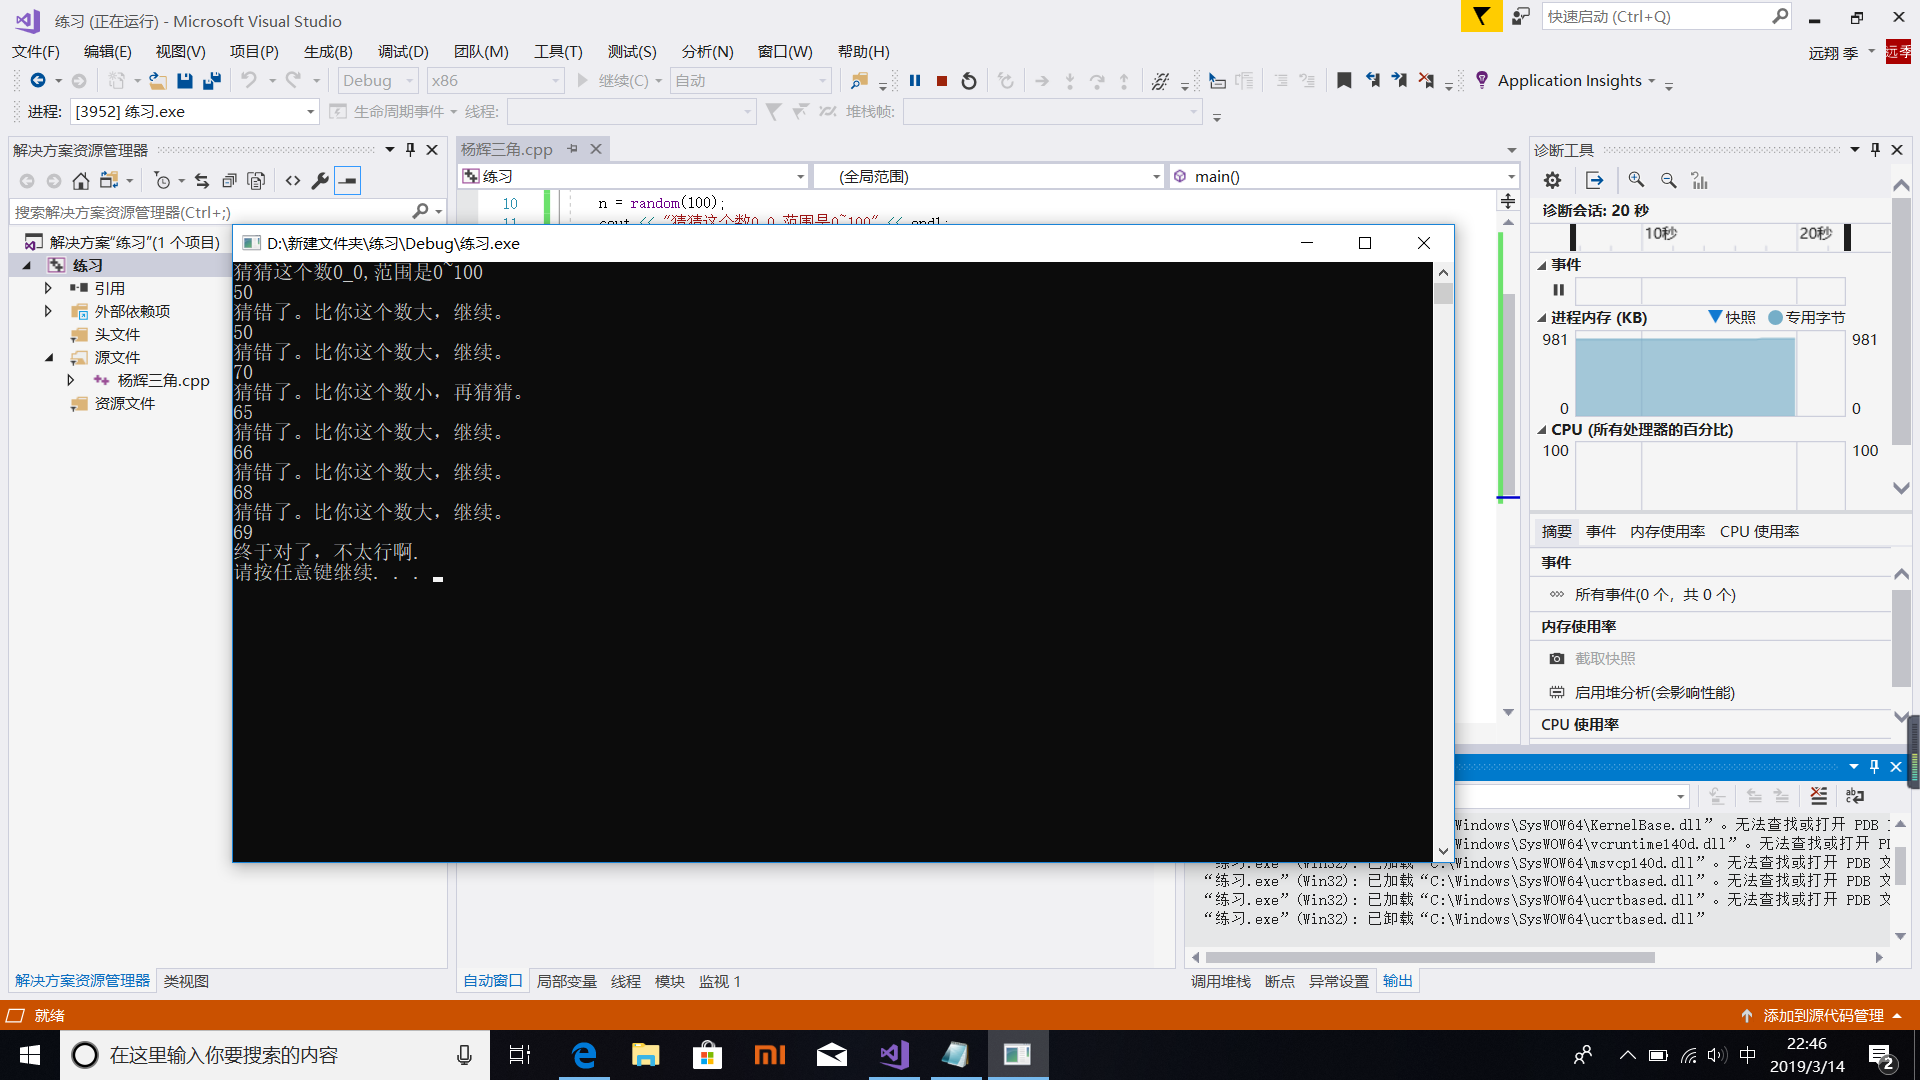Click the console window vertical scrollbar
The image size is (1920, 1080).
pyautogui.click(x=1442, y=560)
